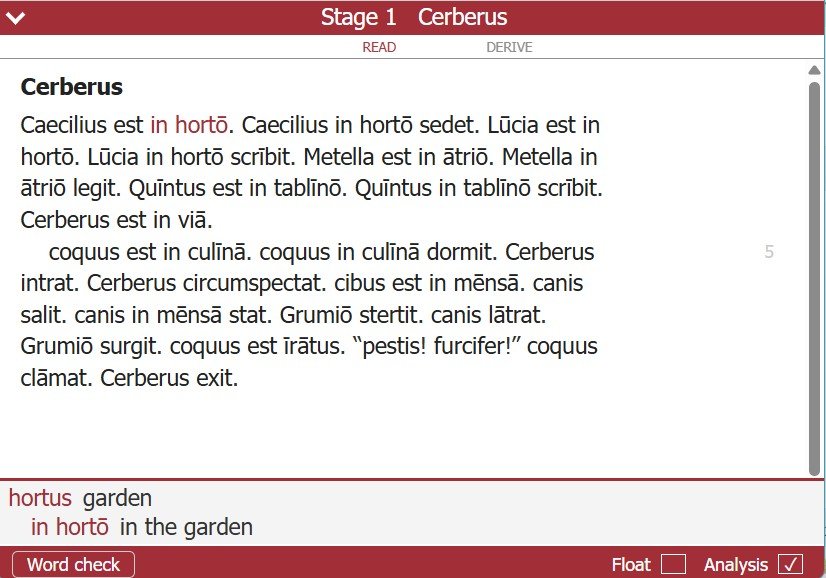This screenshot has width=826, height=578.
Task: Click the line number 5 marker
Action: click(769, 252)
